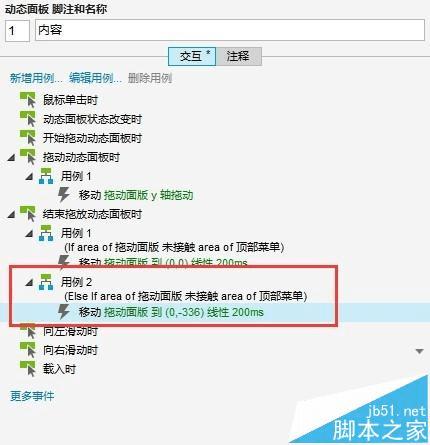Viewport: 430px width, 445px height.
Task: Collapse the 拖动动态面板时 event node
Action: tap(11, 157)
